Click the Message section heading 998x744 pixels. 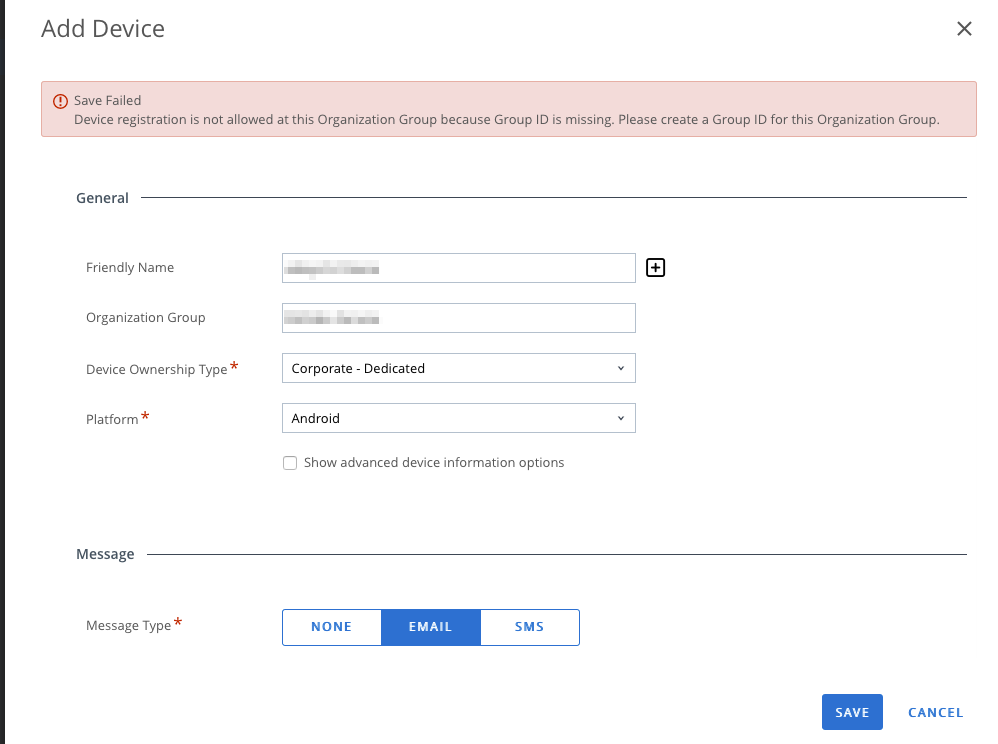tap(105, 554)
